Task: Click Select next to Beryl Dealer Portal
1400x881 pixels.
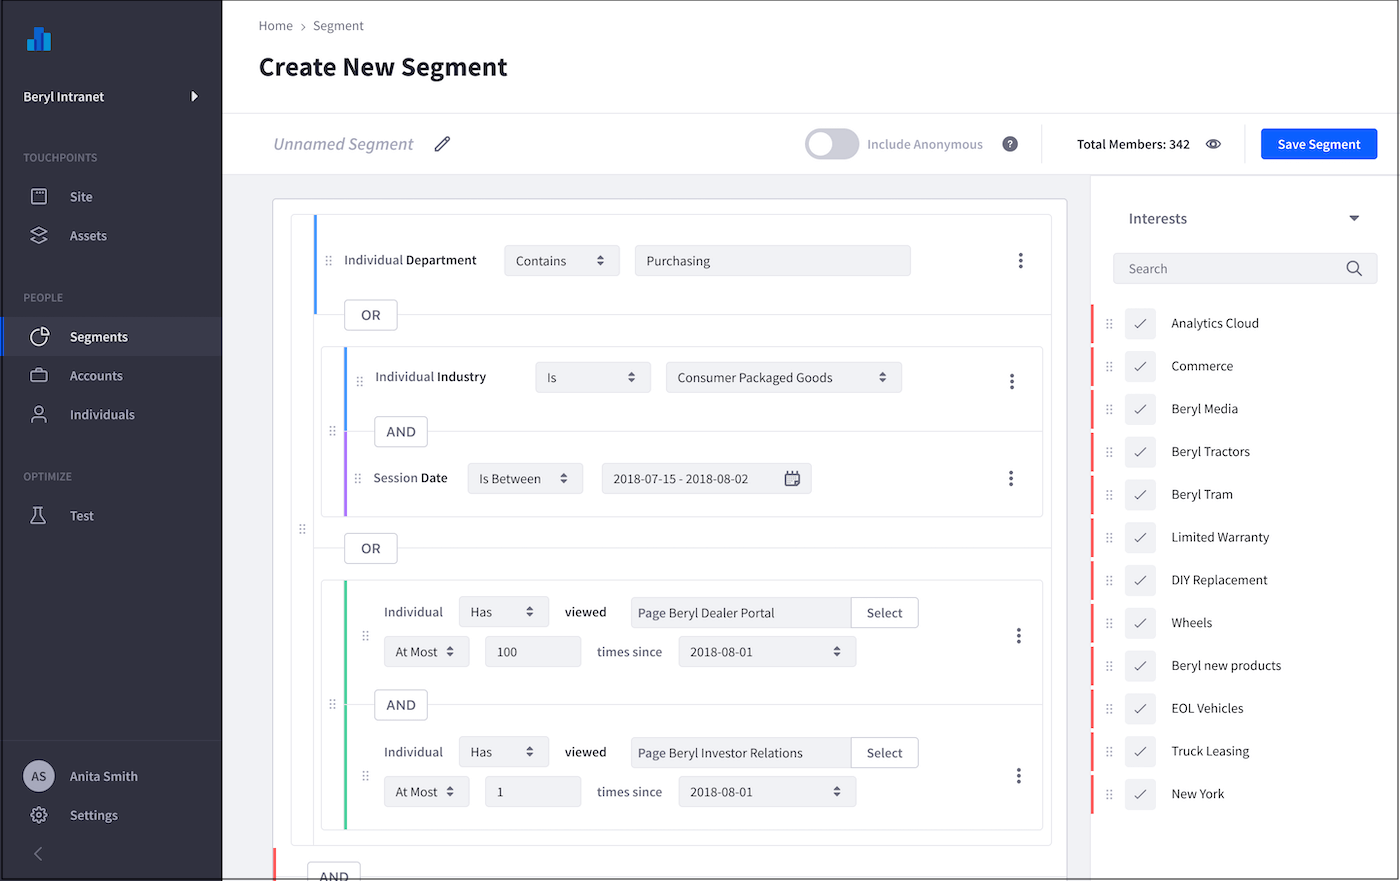Action: click(x=884, y=613)
